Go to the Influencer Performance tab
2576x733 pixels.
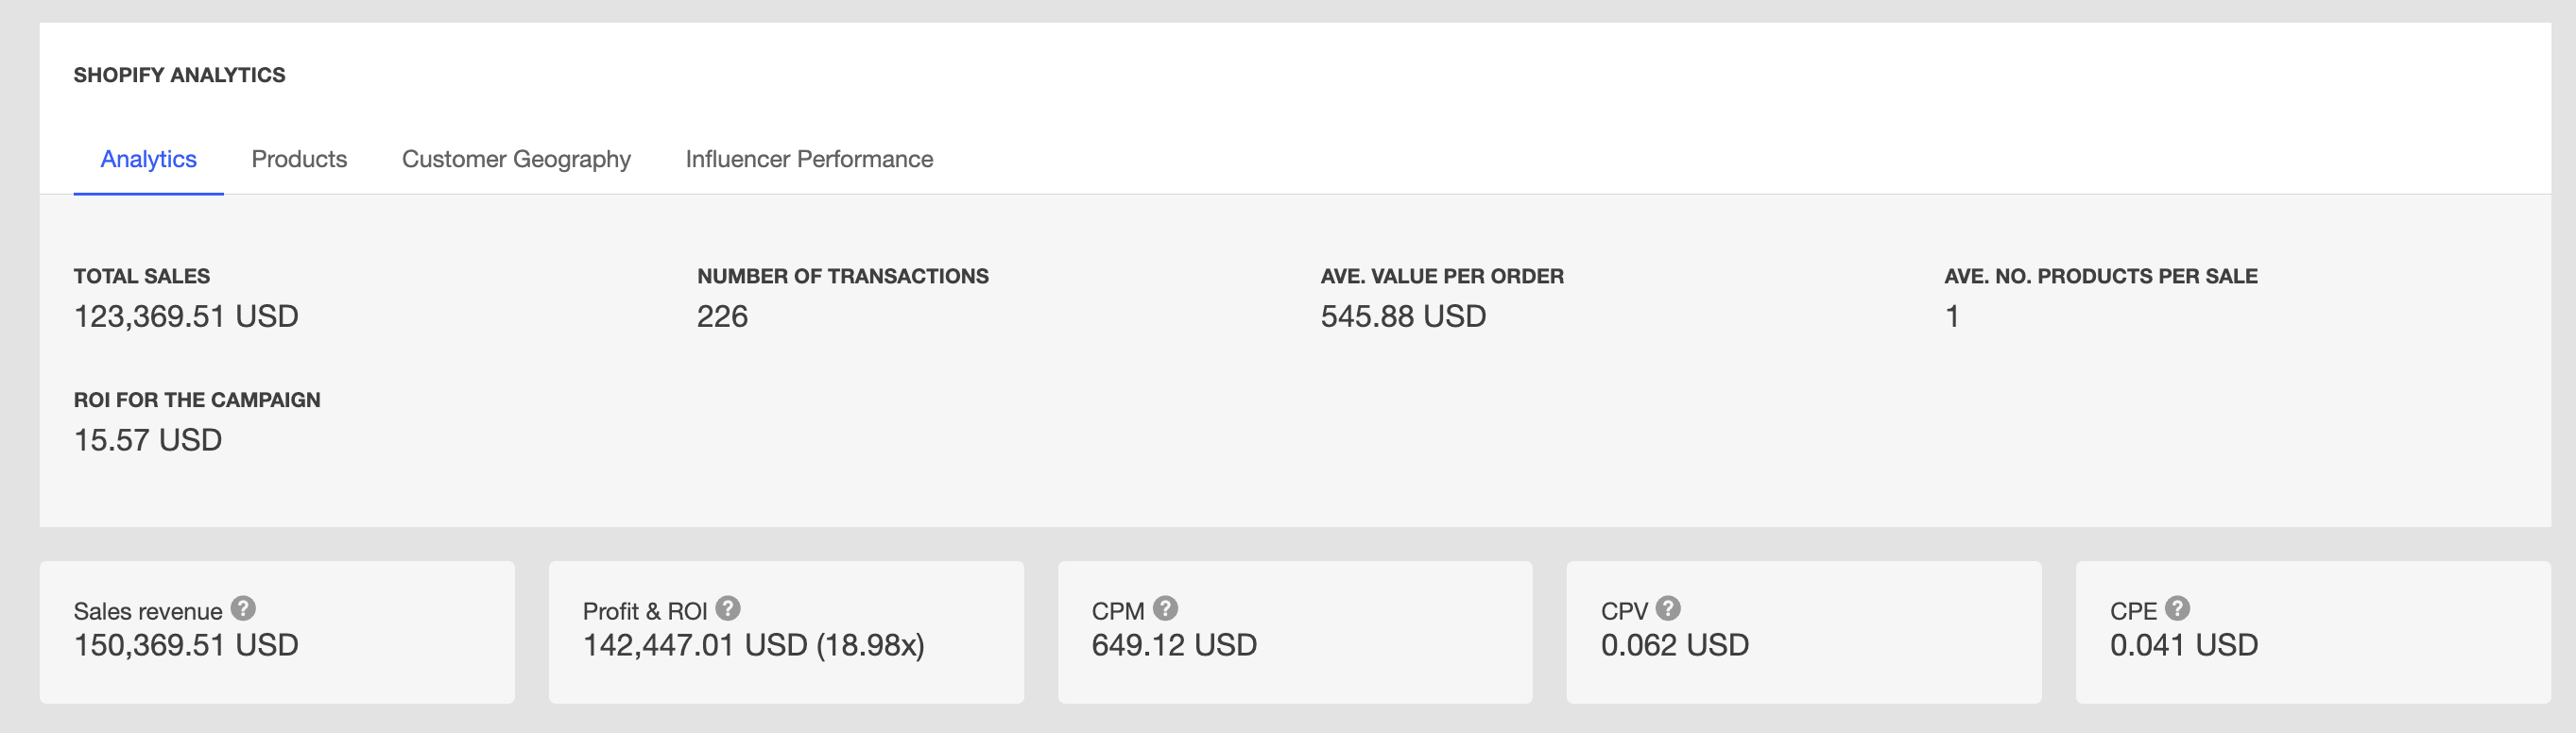(x=809, y=159)
